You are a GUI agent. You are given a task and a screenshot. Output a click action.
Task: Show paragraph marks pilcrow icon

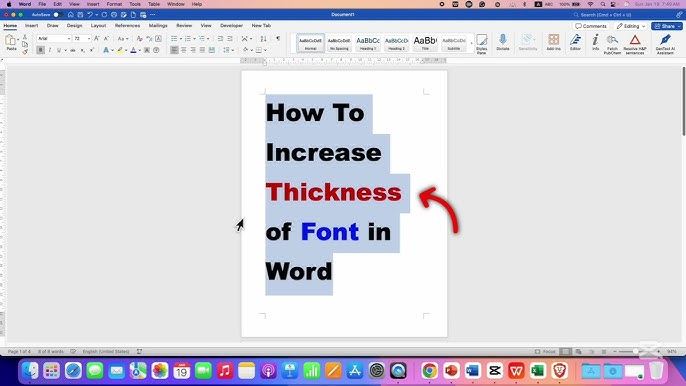click(x=278, y=39)
